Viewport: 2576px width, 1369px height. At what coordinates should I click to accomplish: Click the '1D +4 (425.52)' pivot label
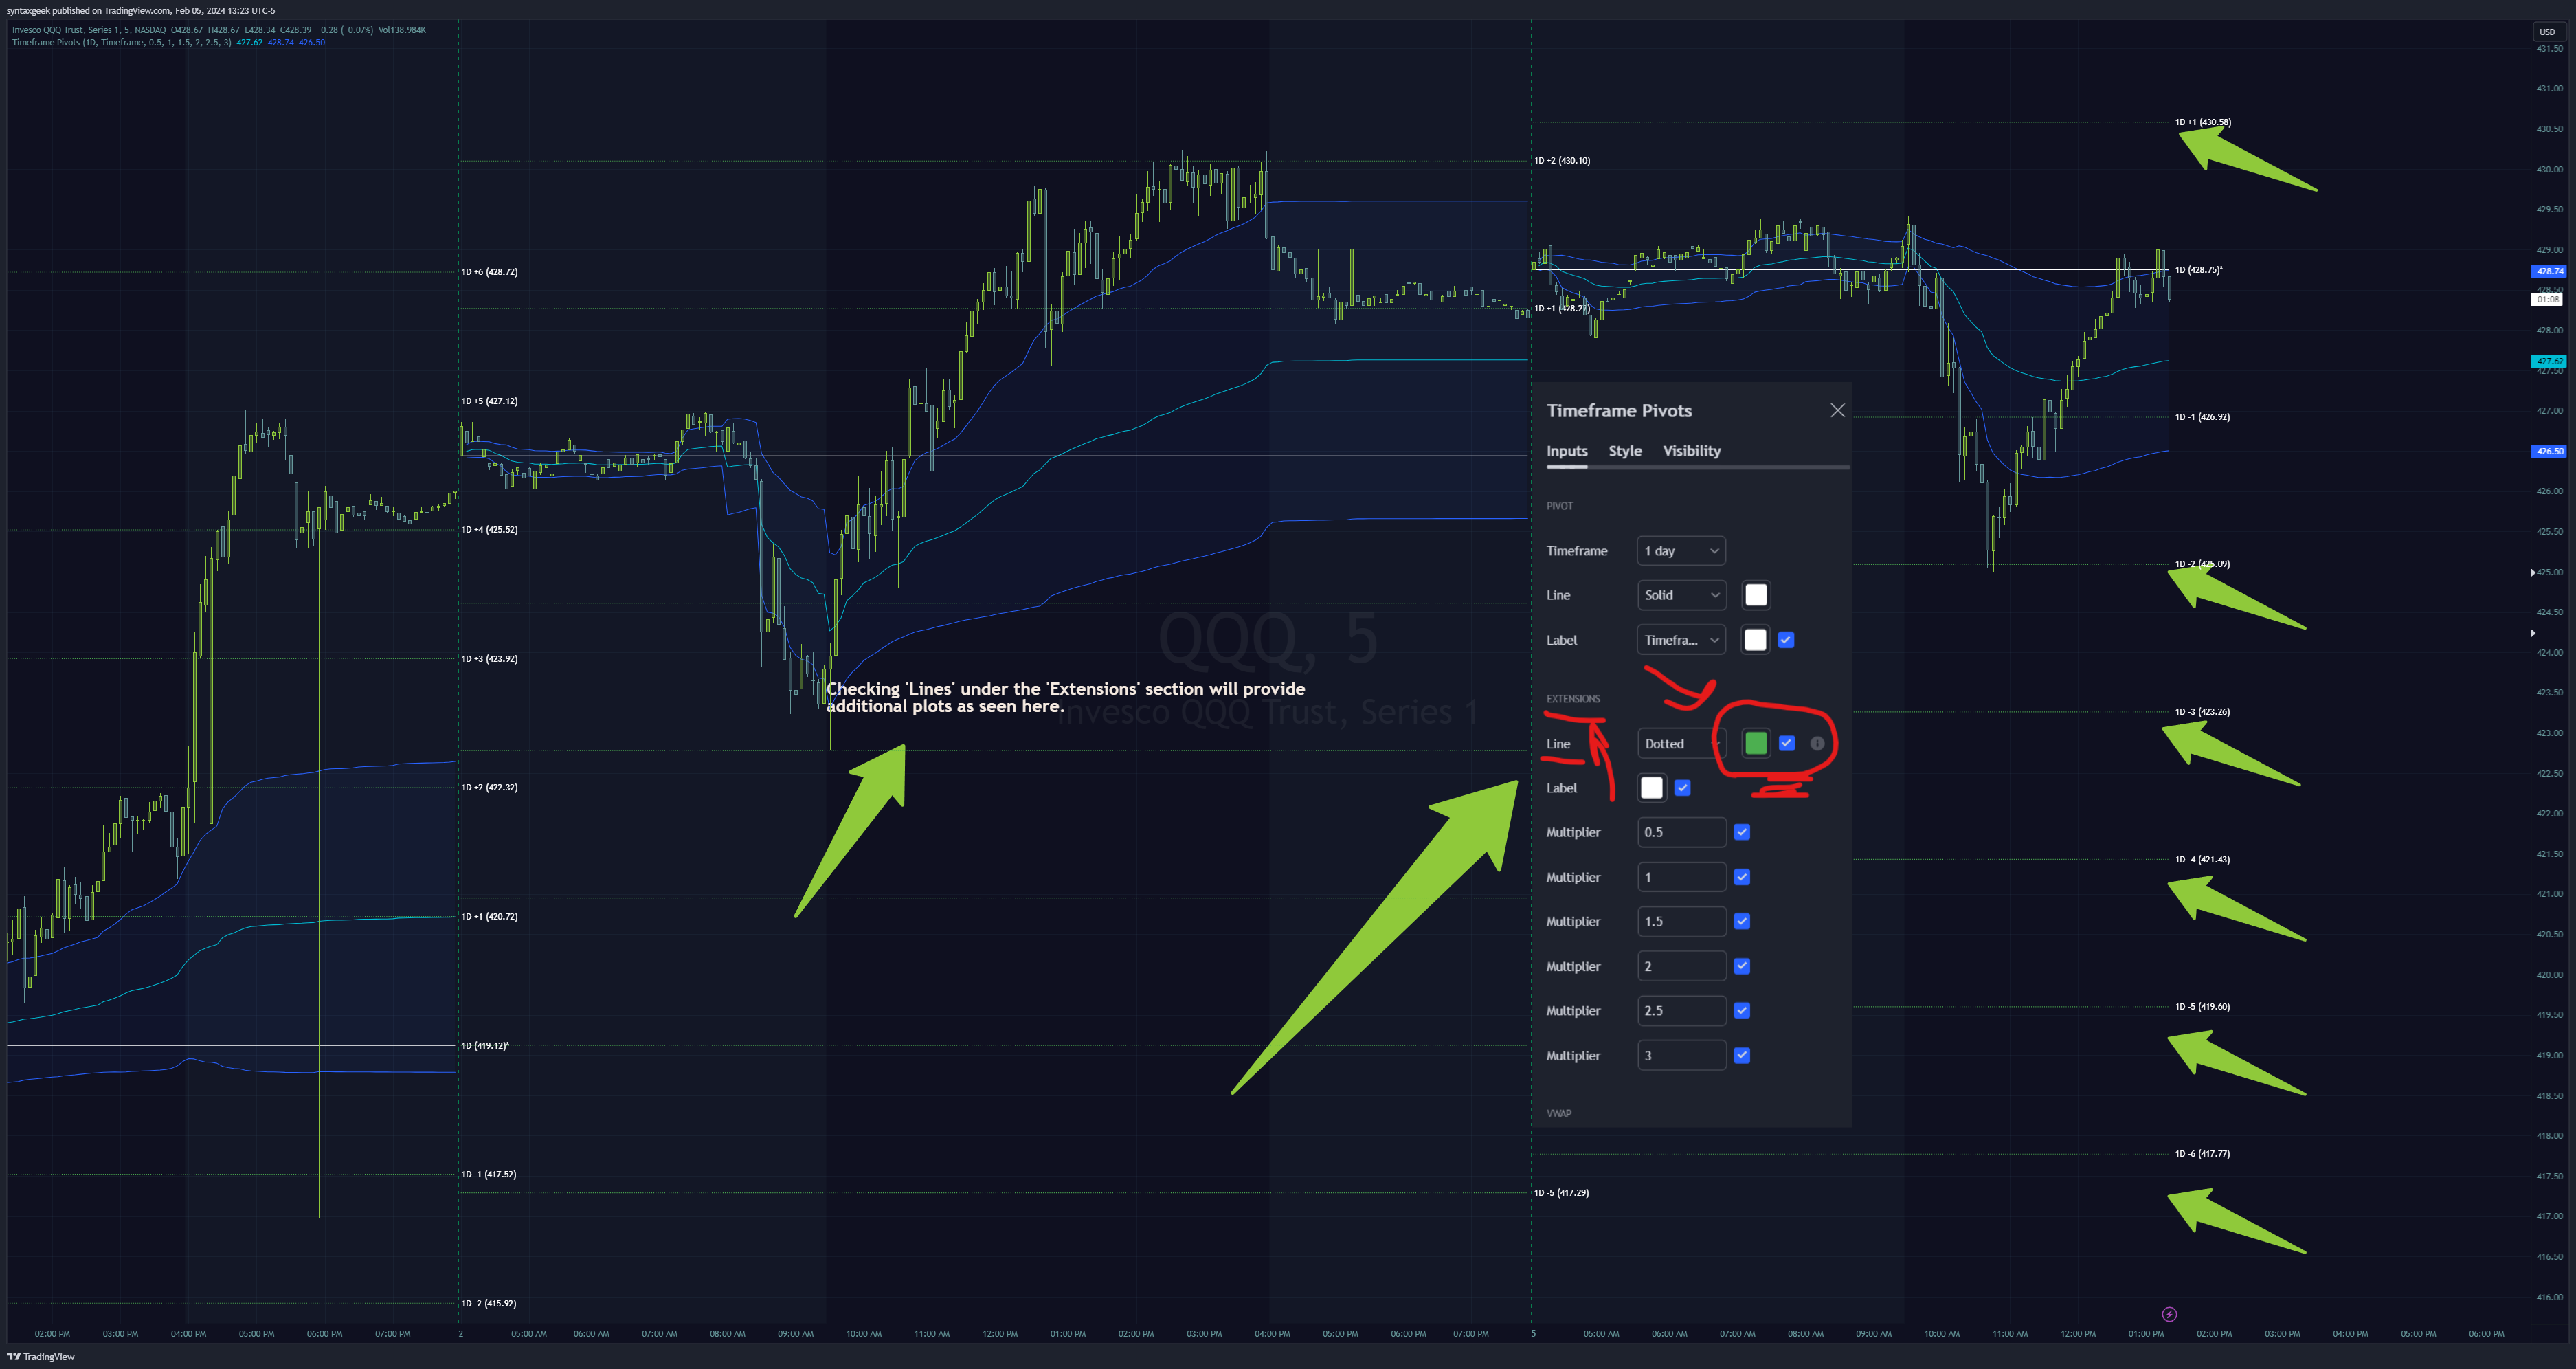489,529
